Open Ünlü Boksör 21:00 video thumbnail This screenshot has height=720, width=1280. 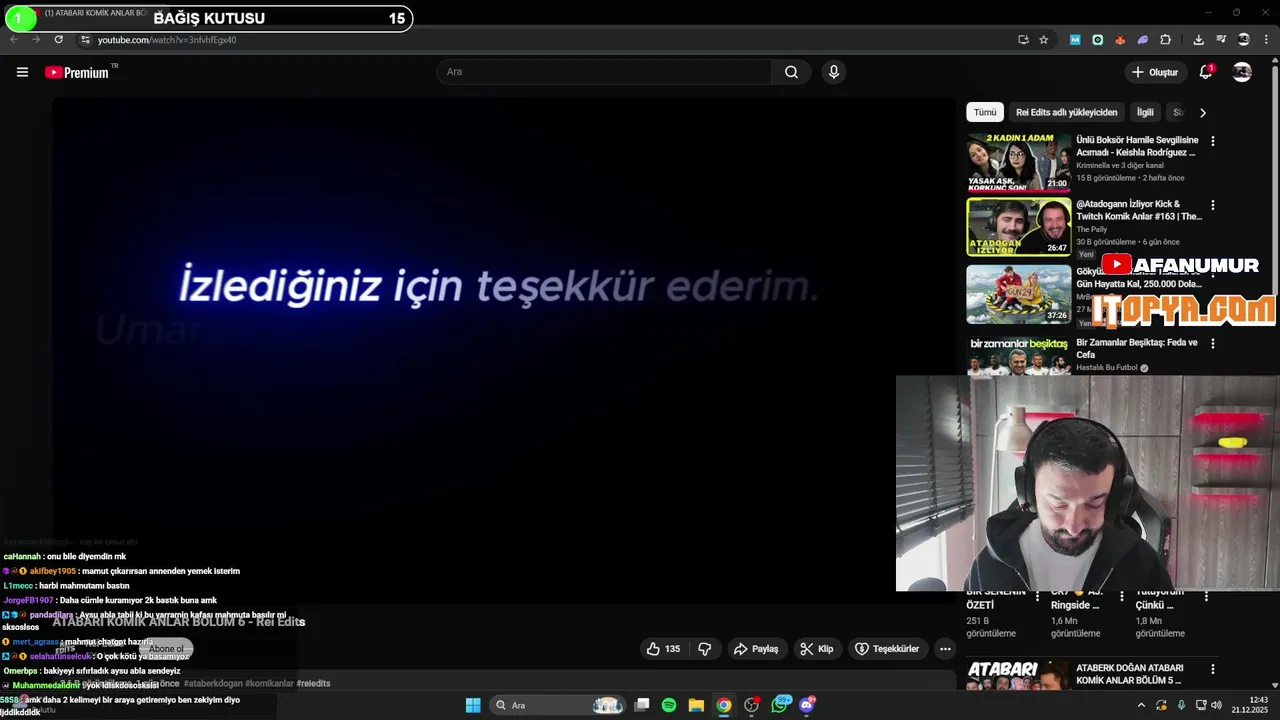(1019, 163)
